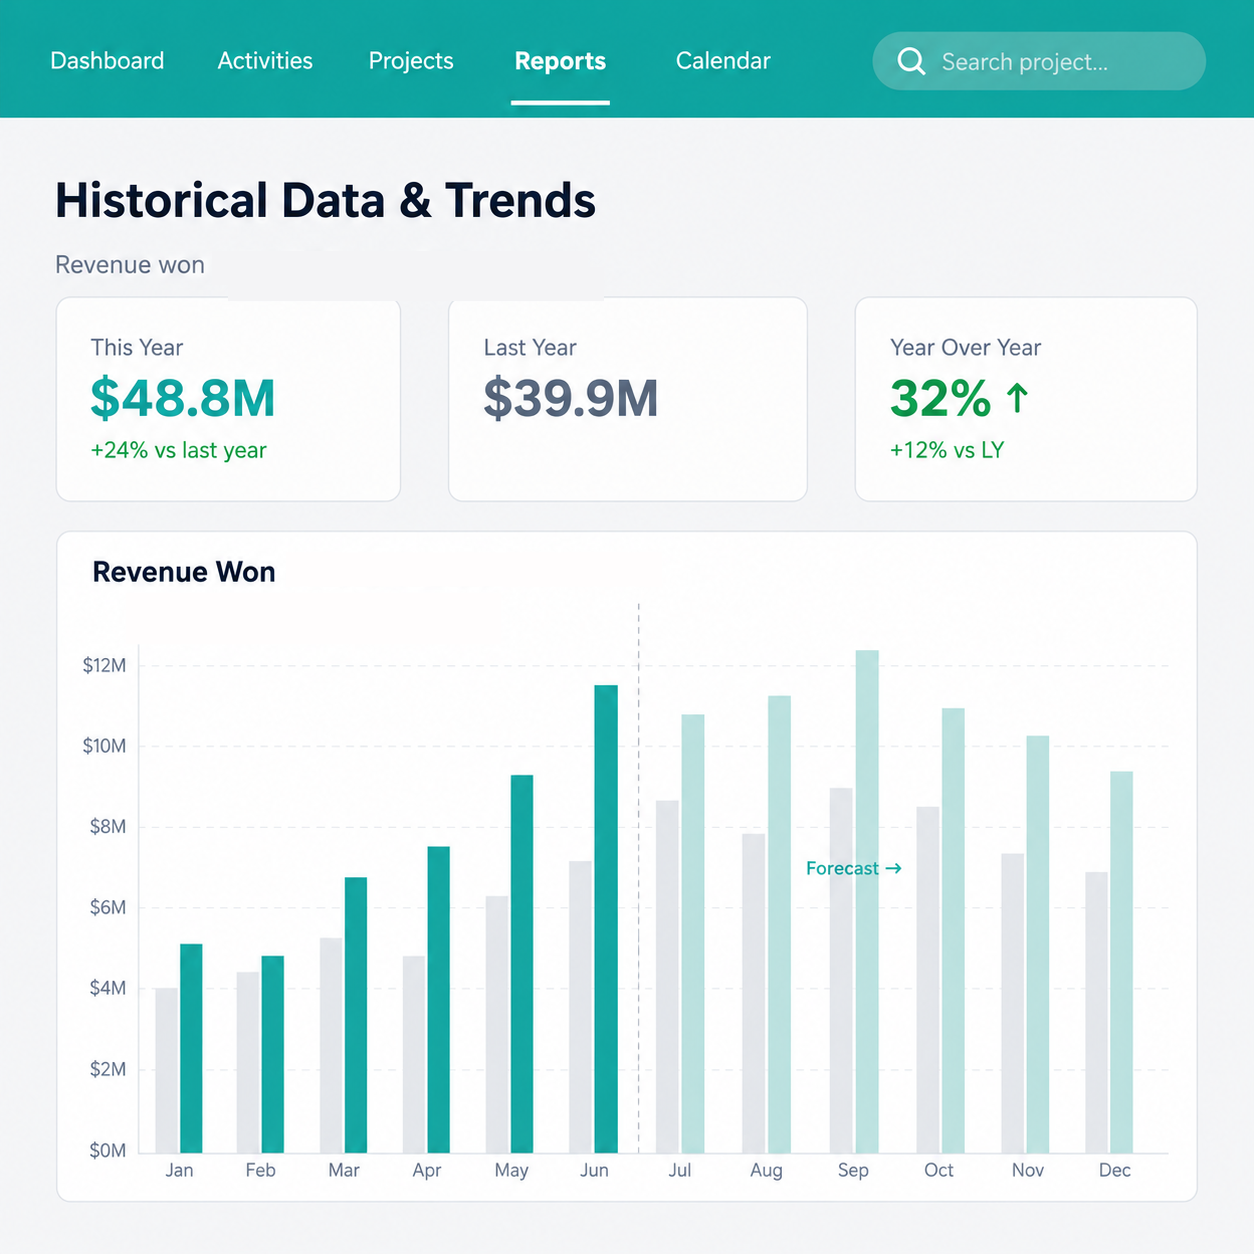Image resolution: width=1254 pixels, height=1254 pixels.
Task: Select the dark teal May bar
Action: (522, 964)
